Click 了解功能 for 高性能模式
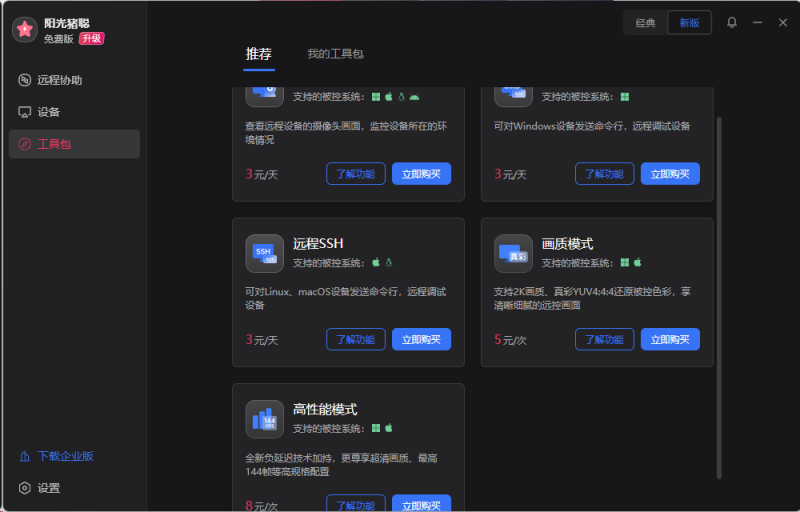The width and height of the screenshot is (800, 512). pyautogui.click(x=356, y=503)
